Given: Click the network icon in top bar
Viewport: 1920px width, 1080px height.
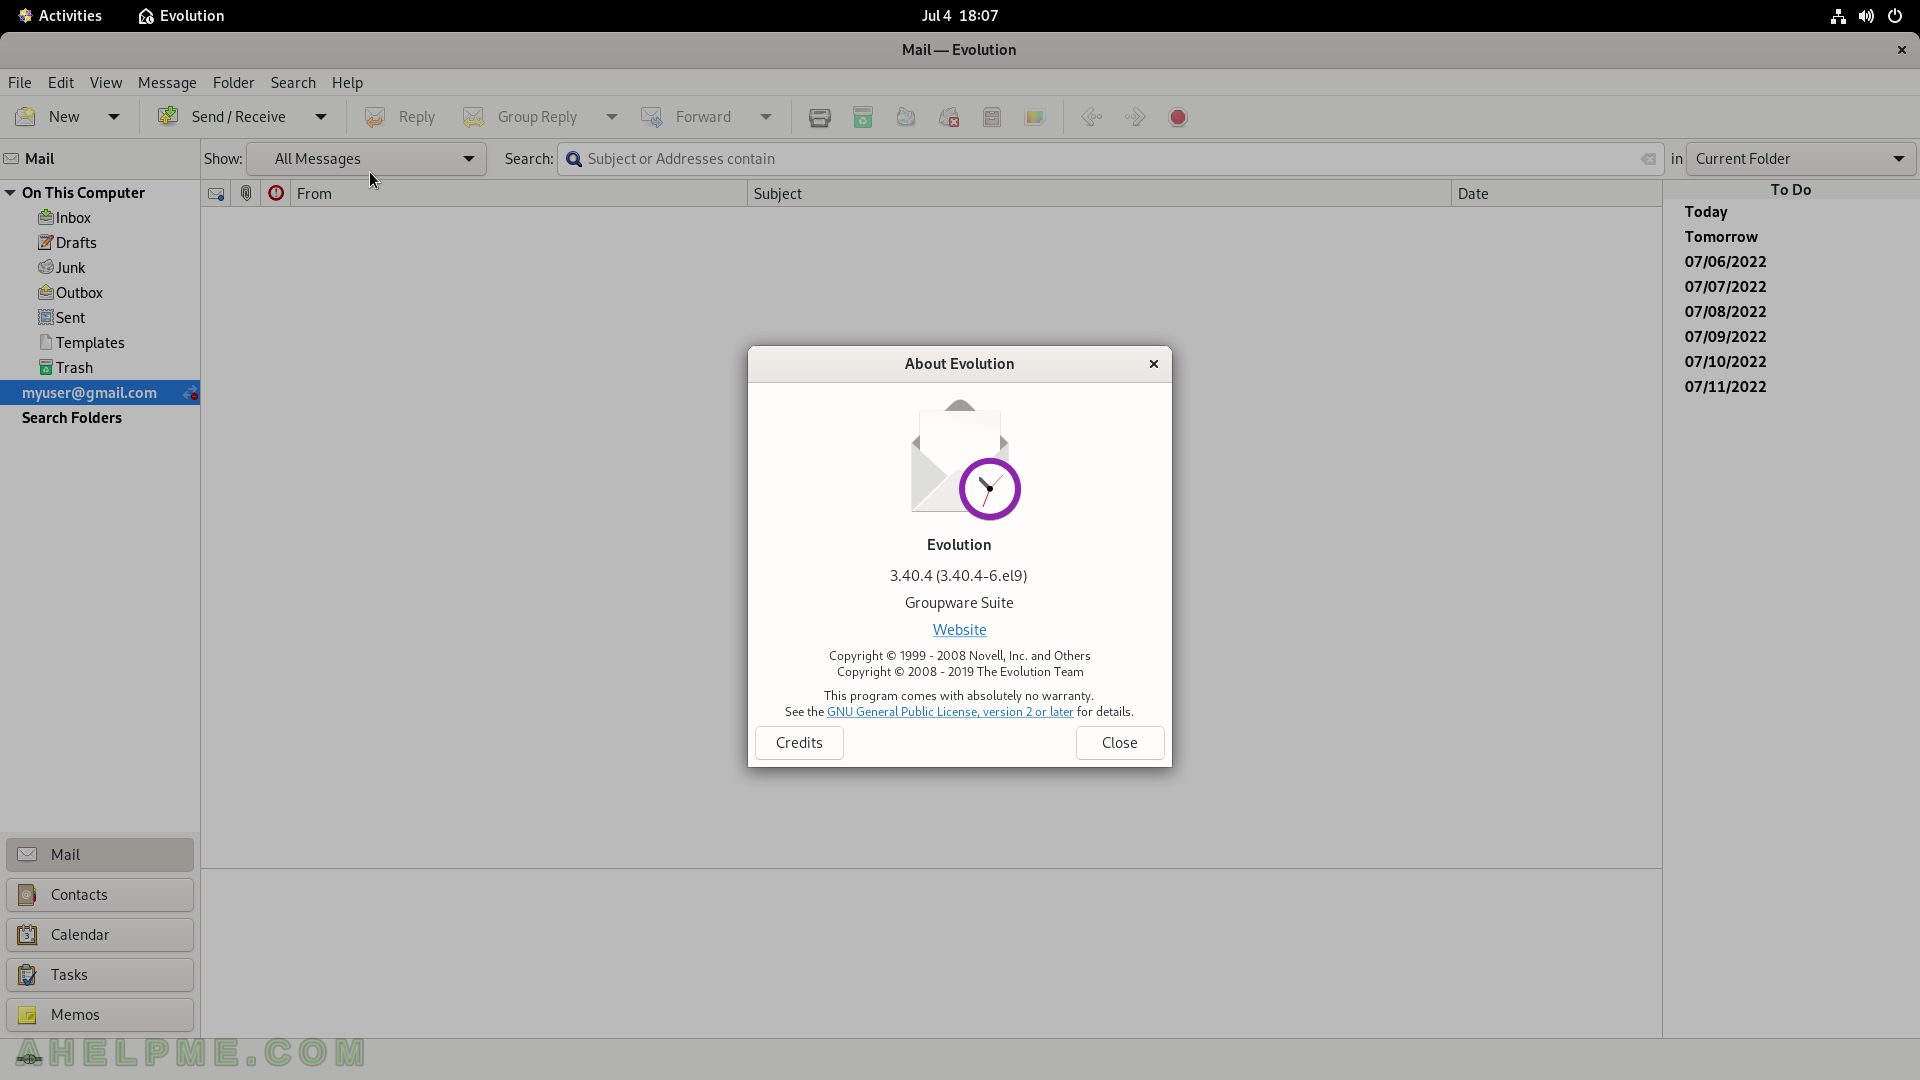Looking at the screenshot, I should [x=1838, y=16].
